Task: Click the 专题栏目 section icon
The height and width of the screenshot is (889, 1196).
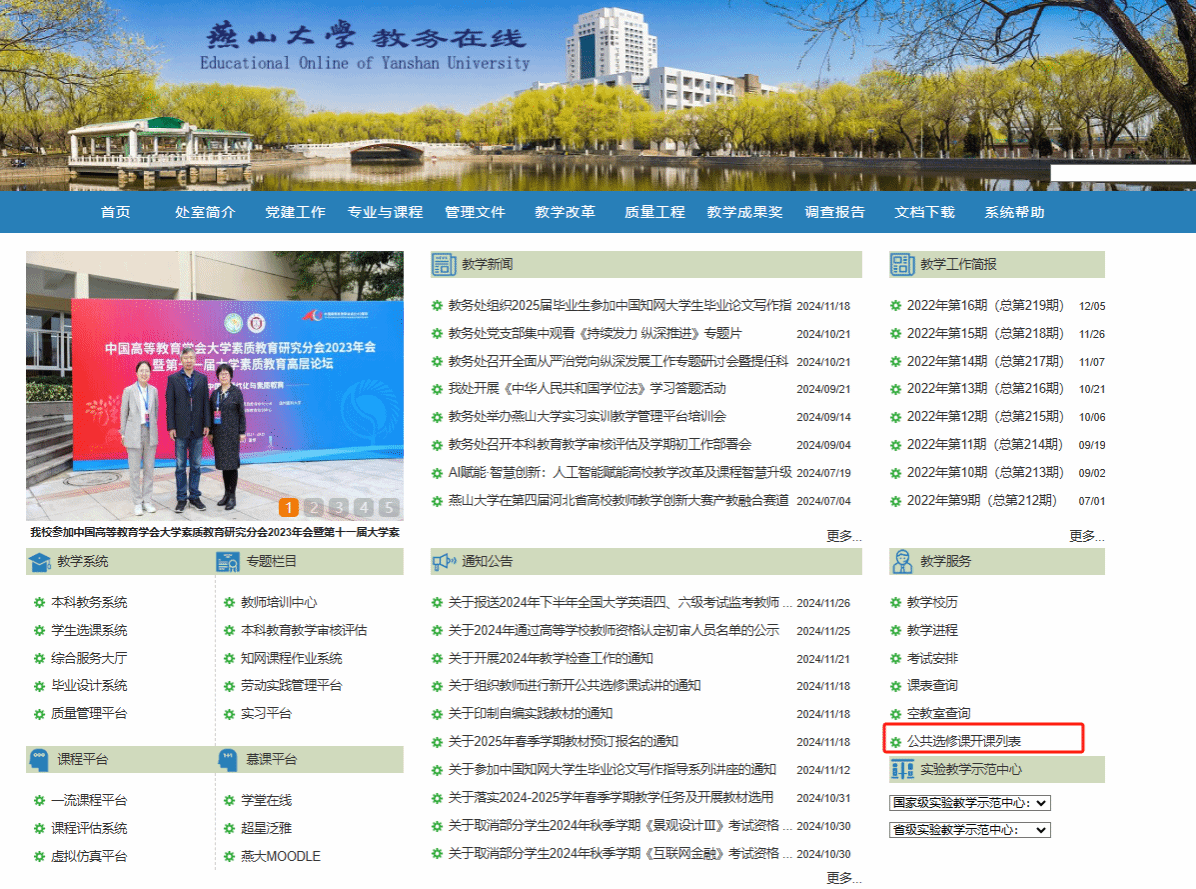Action: click(228, 562)
